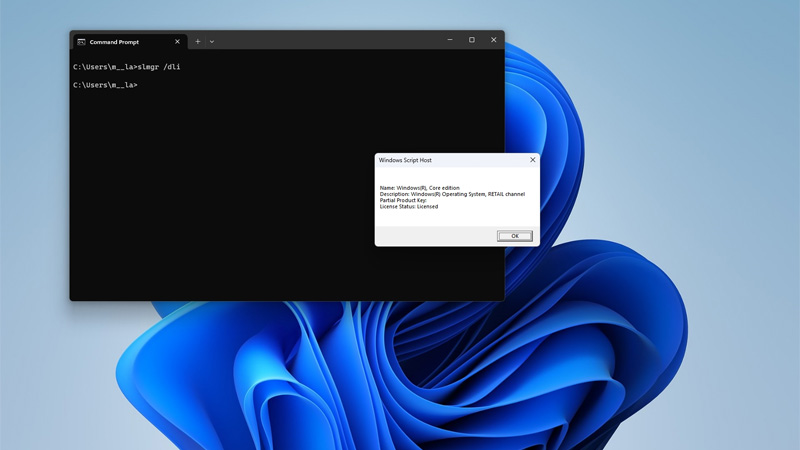The height and width of the screenshot is (450, 800).
Task: Expand the terminal profile dropdown arrow
Action: [x=212, y=41]
